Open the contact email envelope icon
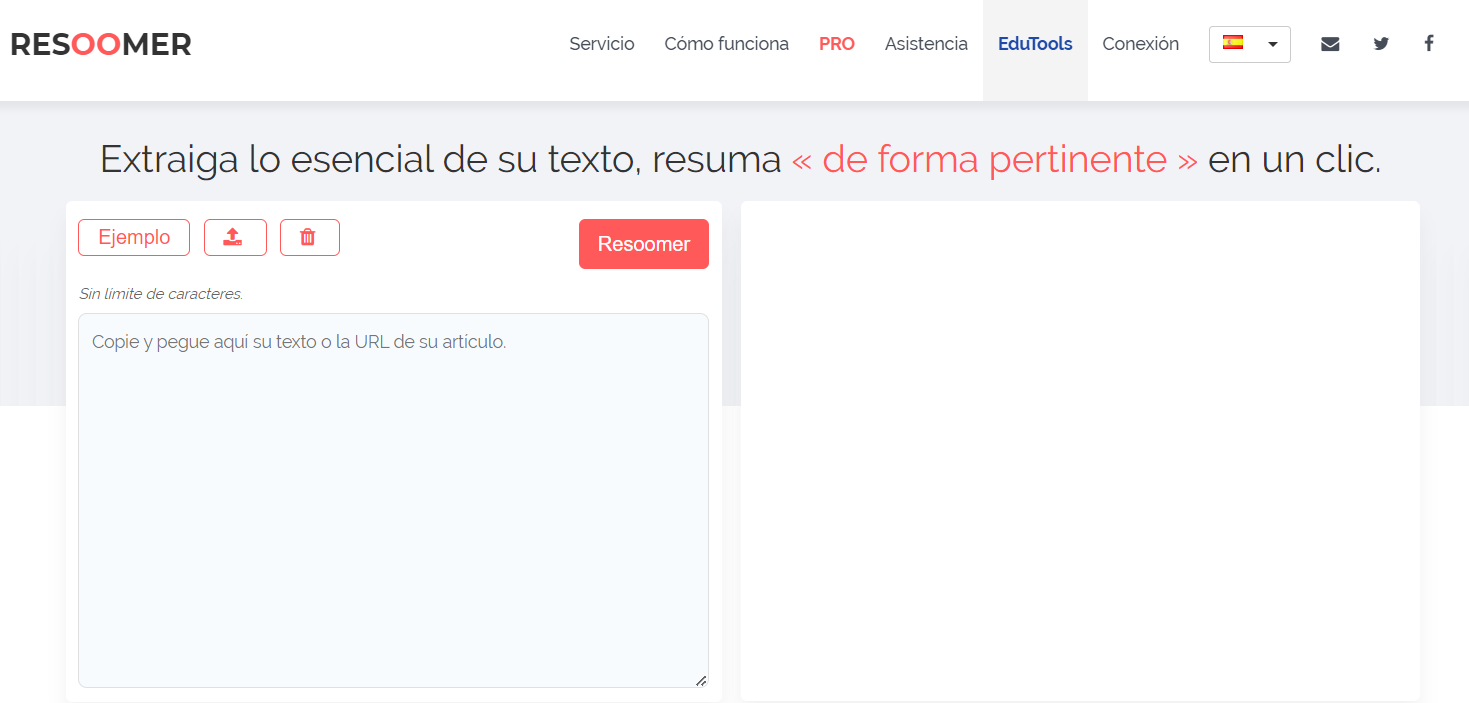Screen dimensions: 1469x703 click(x=1330, y=43)
